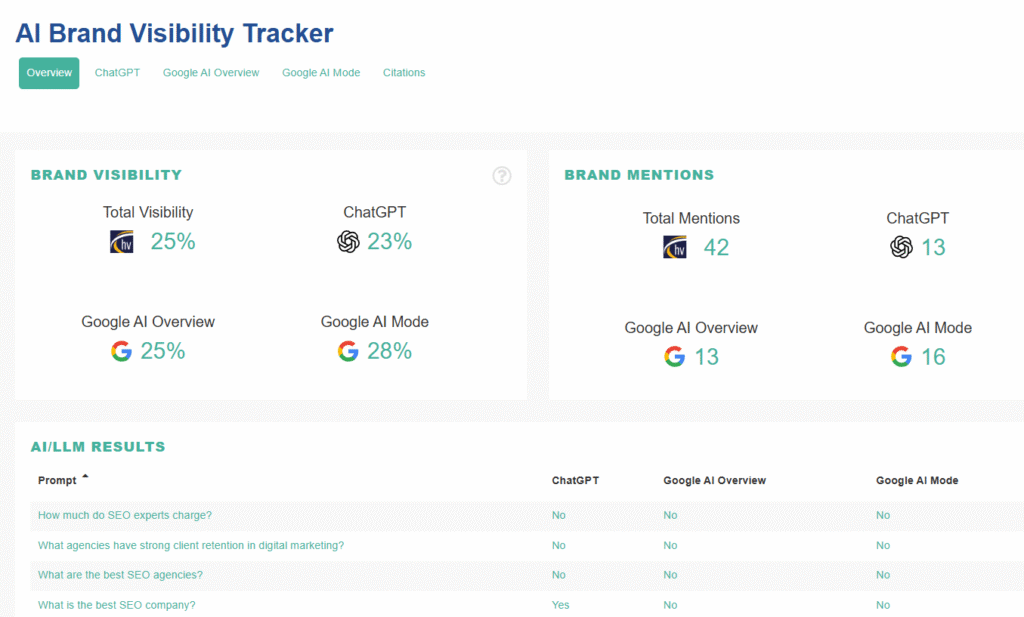This screenshot has height=617, width=1024.
Task: Click the Google logo next to 25% Overview visibility
Action: 121,351
